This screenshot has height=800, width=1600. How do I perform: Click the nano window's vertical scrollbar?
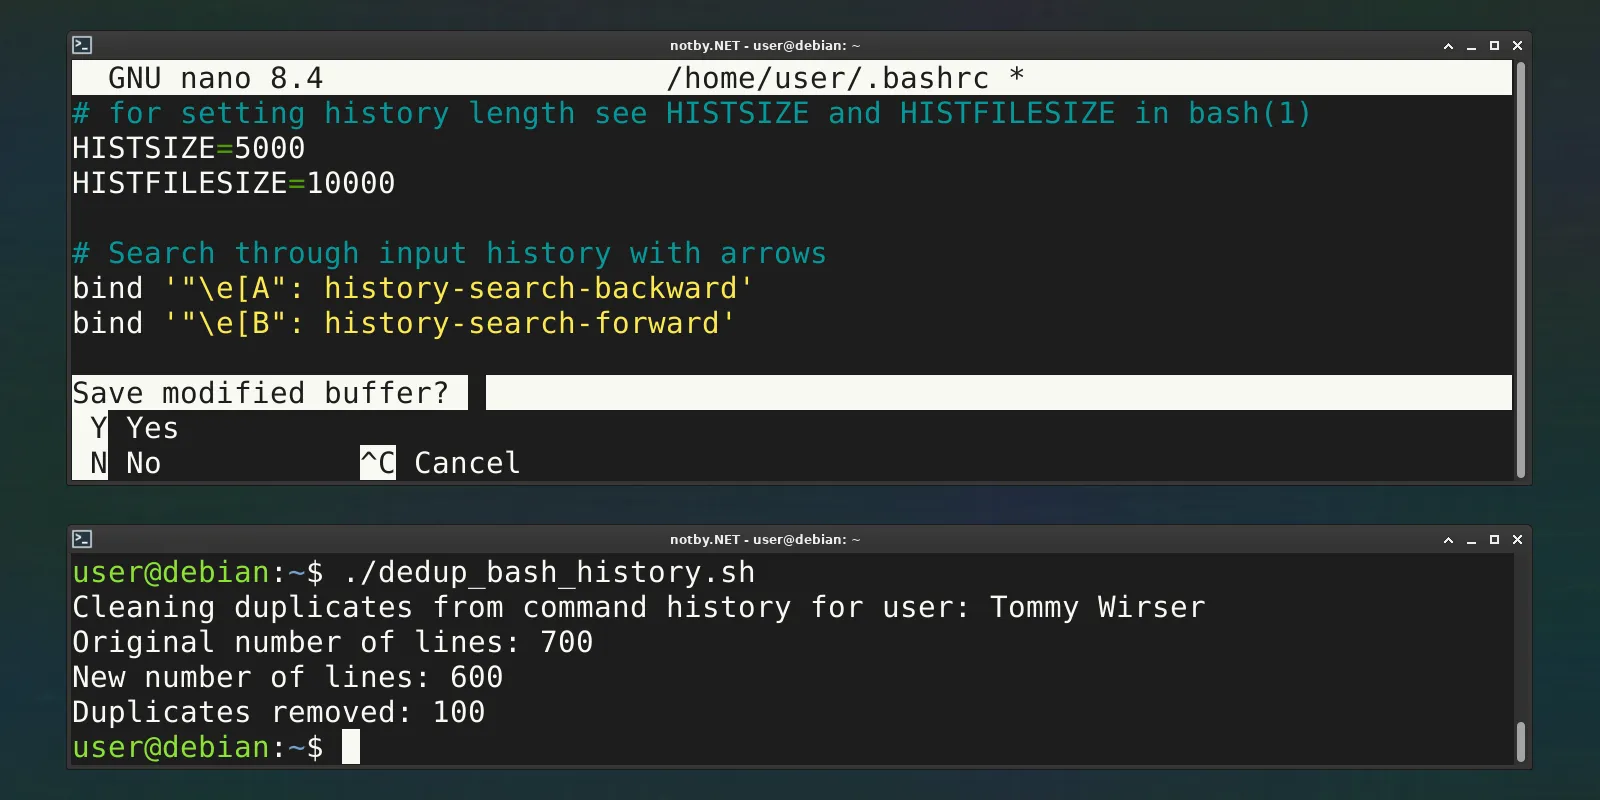[1520, 270]
